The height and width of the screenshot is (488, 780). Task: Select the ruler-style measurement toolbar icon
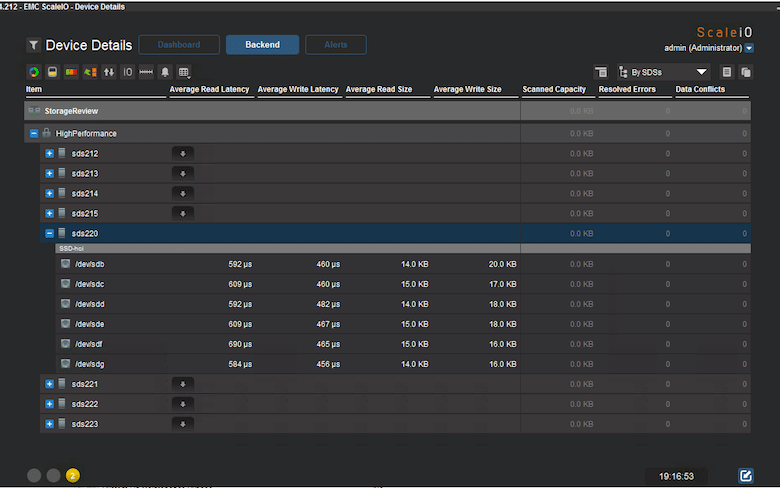146,72
